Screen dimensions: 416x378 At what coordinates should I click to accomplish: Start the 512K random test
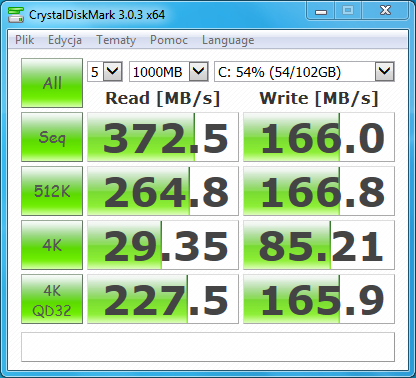52,191
